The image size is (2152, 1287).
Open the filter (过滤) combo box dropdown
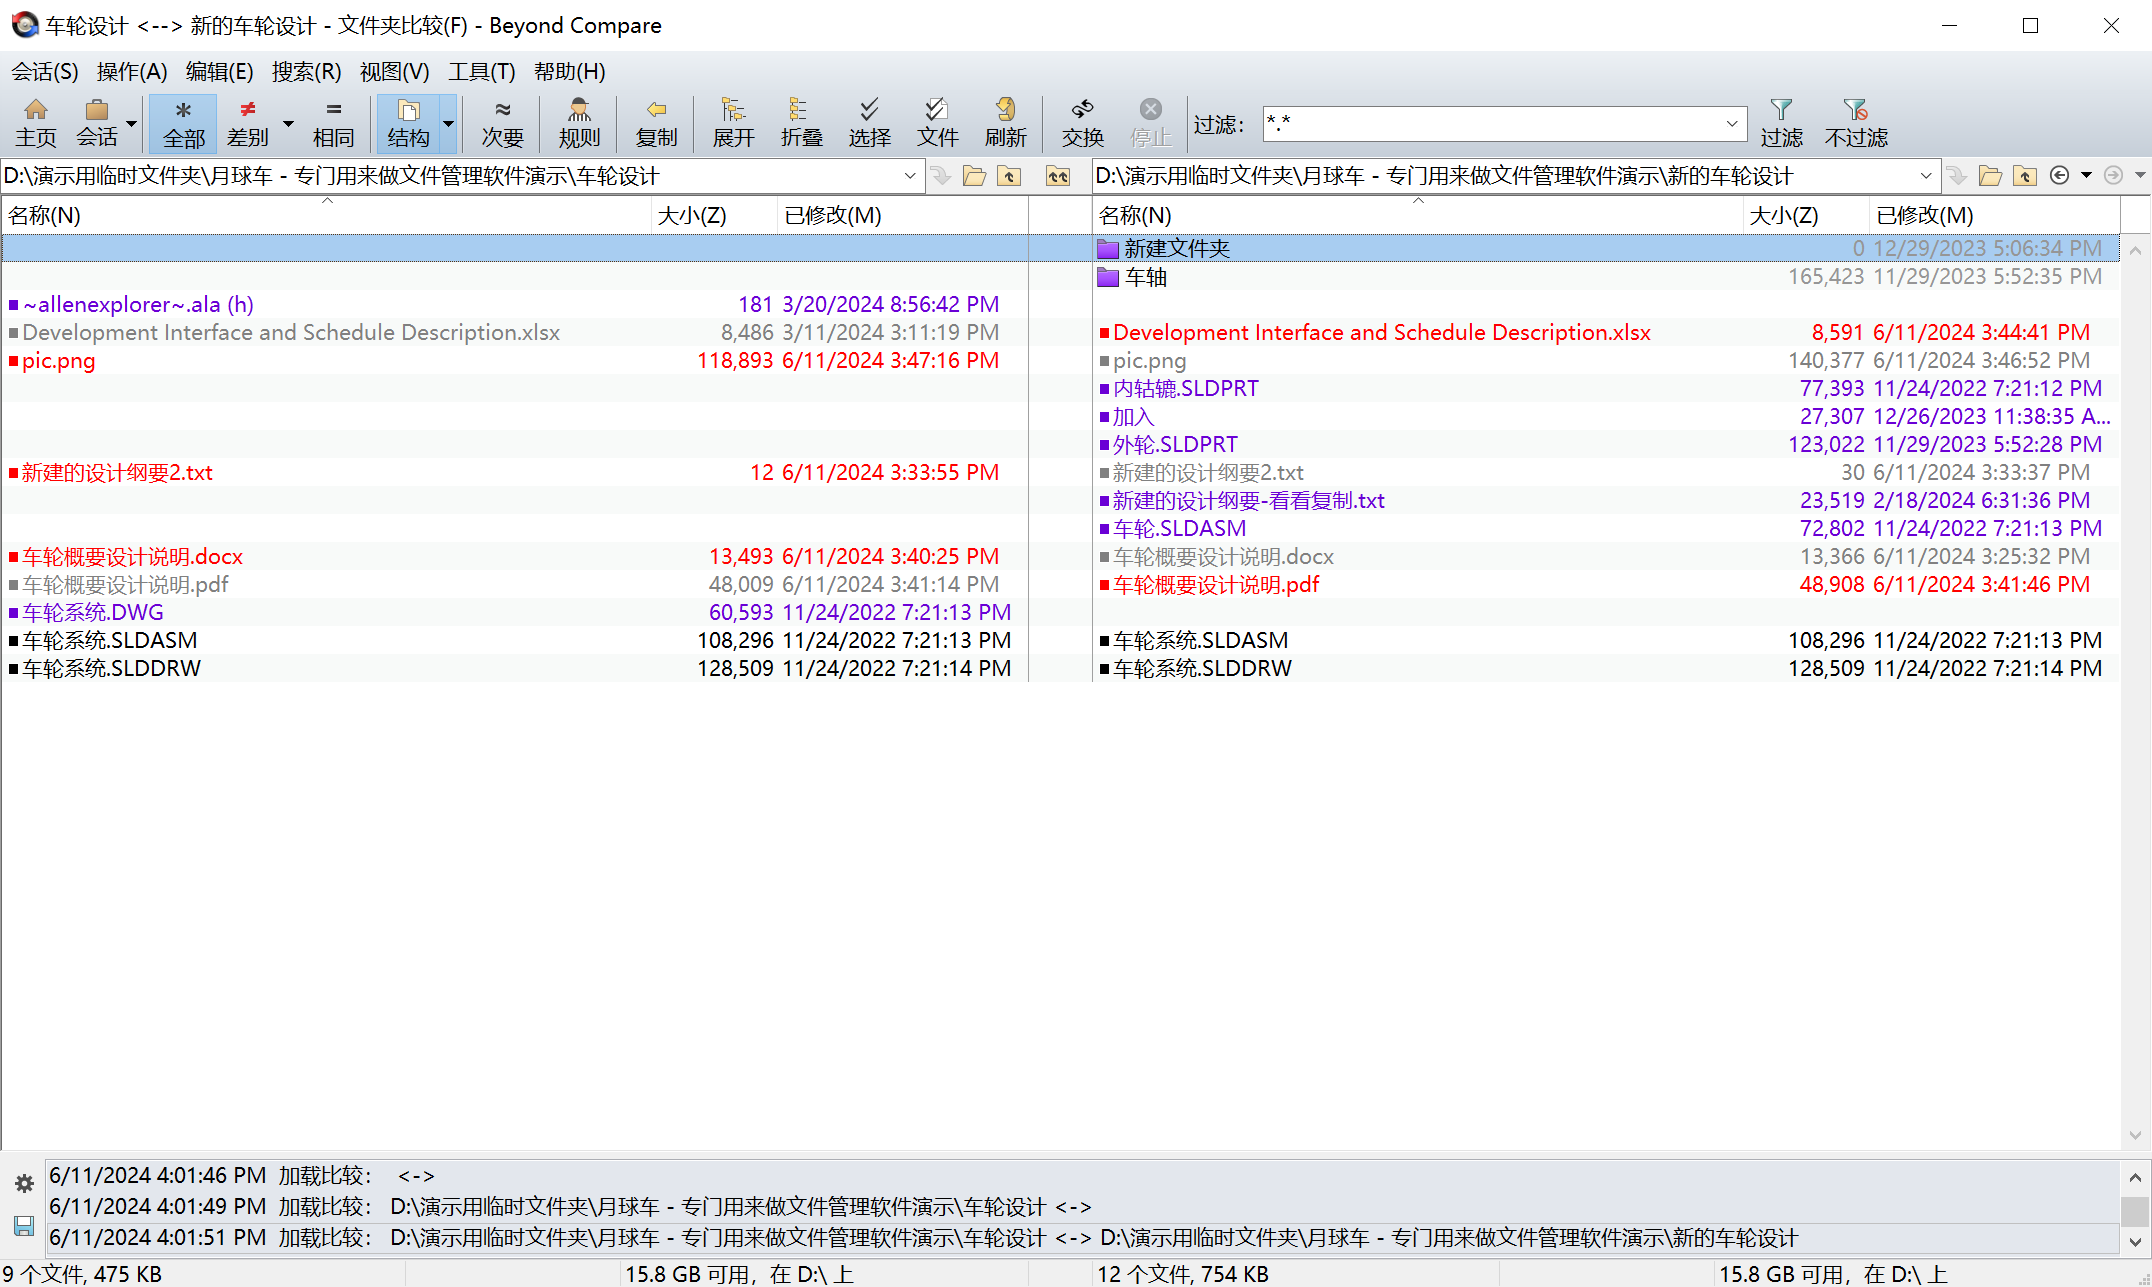(1731, 124)
